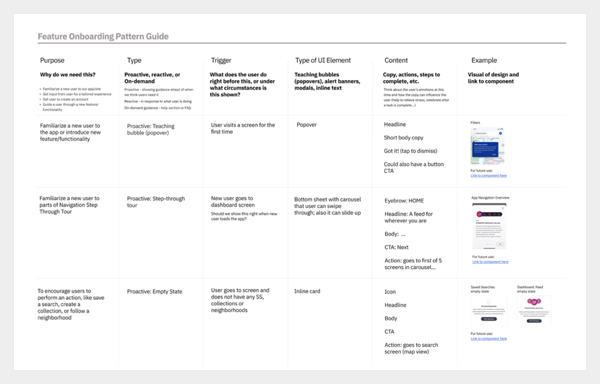Image resolution: width=600 pixels, height=384 pixels.
Task: Click 'Think about the user's emotions' note
Action: 416,97
